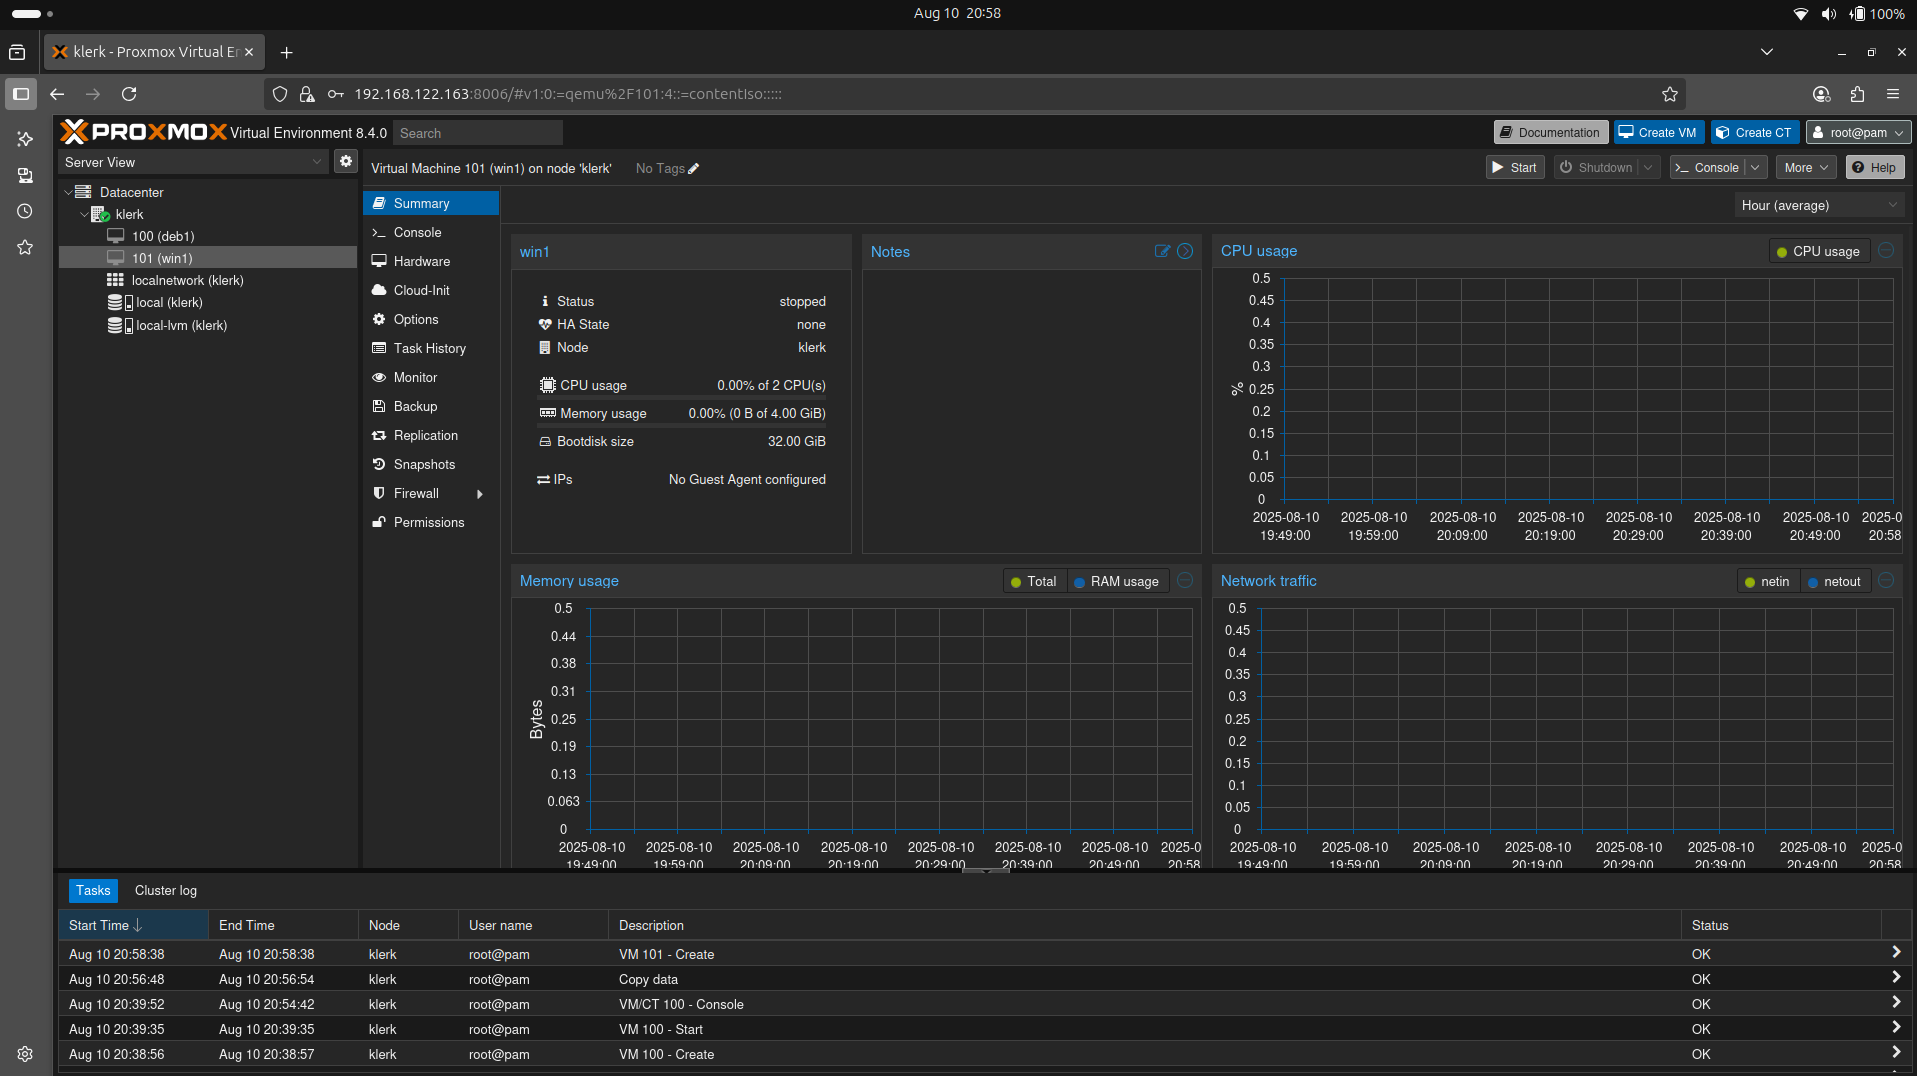Open the Snapshots panel for win1
Viewport: 1917px width, 1076px height.
click(x=422, y=464)
